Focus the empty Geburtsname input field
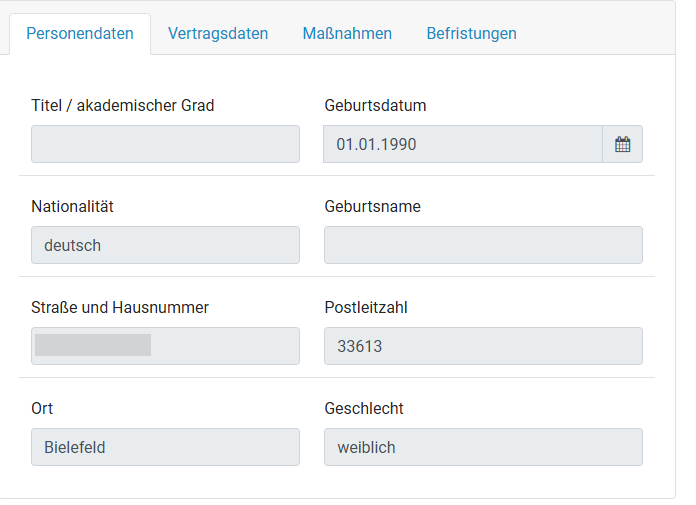 point(483,245)
